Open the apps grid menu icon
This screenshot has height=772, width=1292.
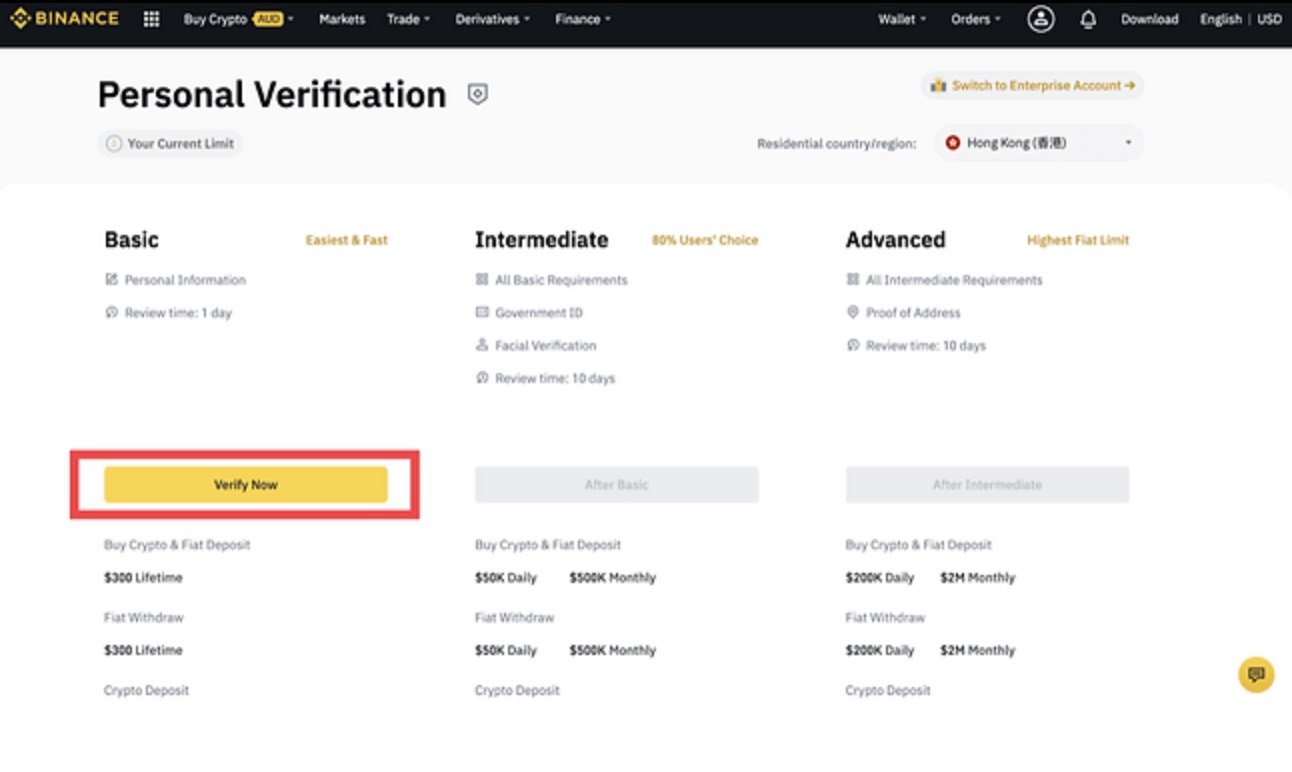[152, 19]
